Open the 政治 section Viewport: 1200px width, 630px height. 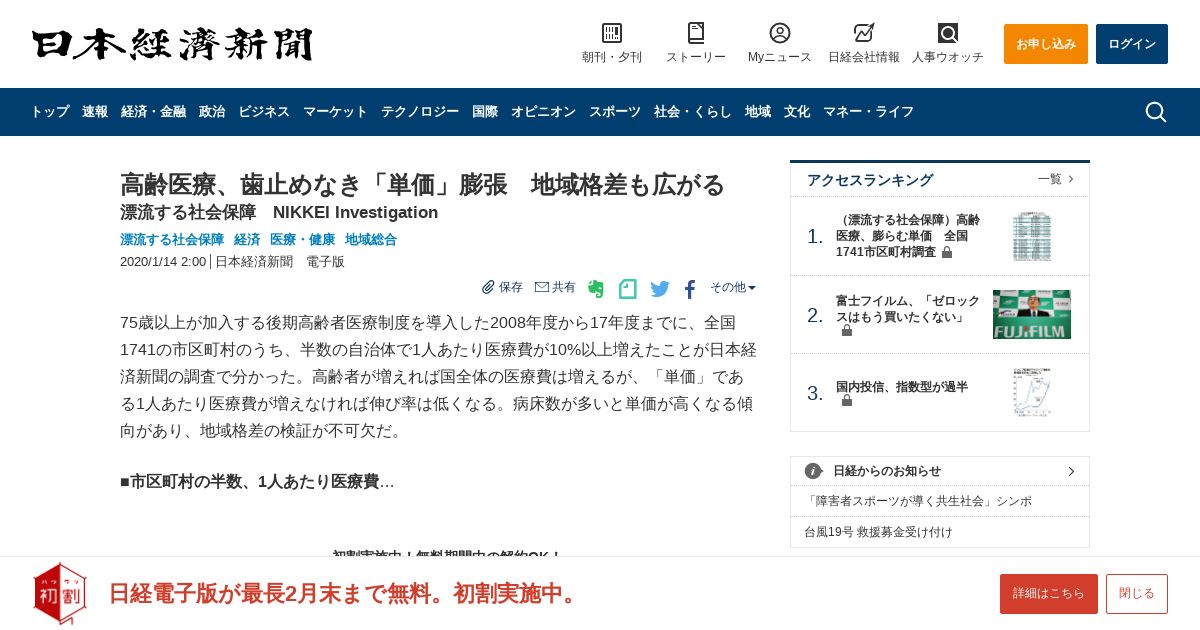click(212, 112)
